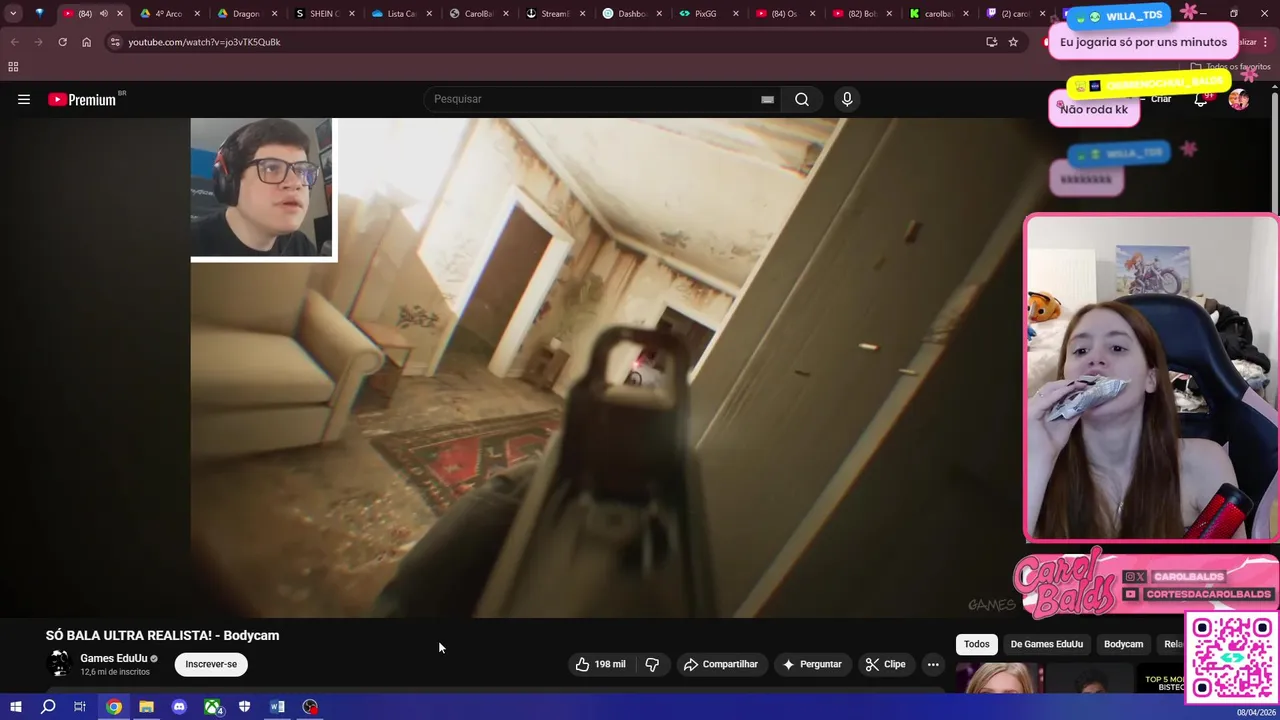Screen dimensions: 1280x720
Task: Open Windows taskbar search
Action: 48,707
